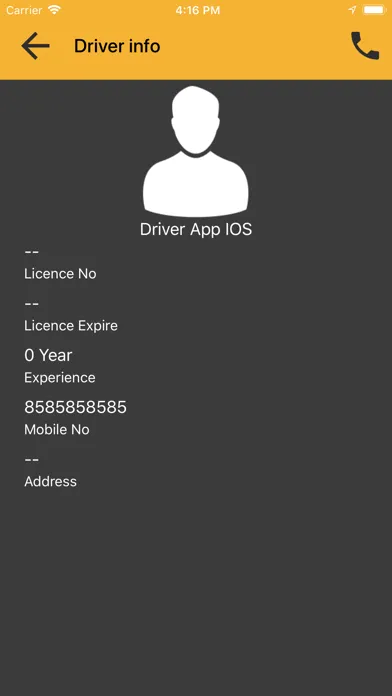This screenshot has height=696, width=392.
Task: Tap the driver profile avatar
Action: 196,151
